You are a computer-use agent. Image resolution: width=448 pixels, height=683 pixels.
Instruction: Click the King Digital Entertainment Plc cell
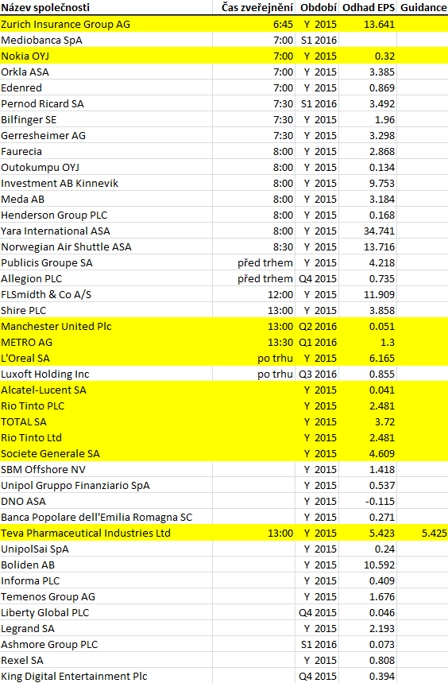coord(106,676)
